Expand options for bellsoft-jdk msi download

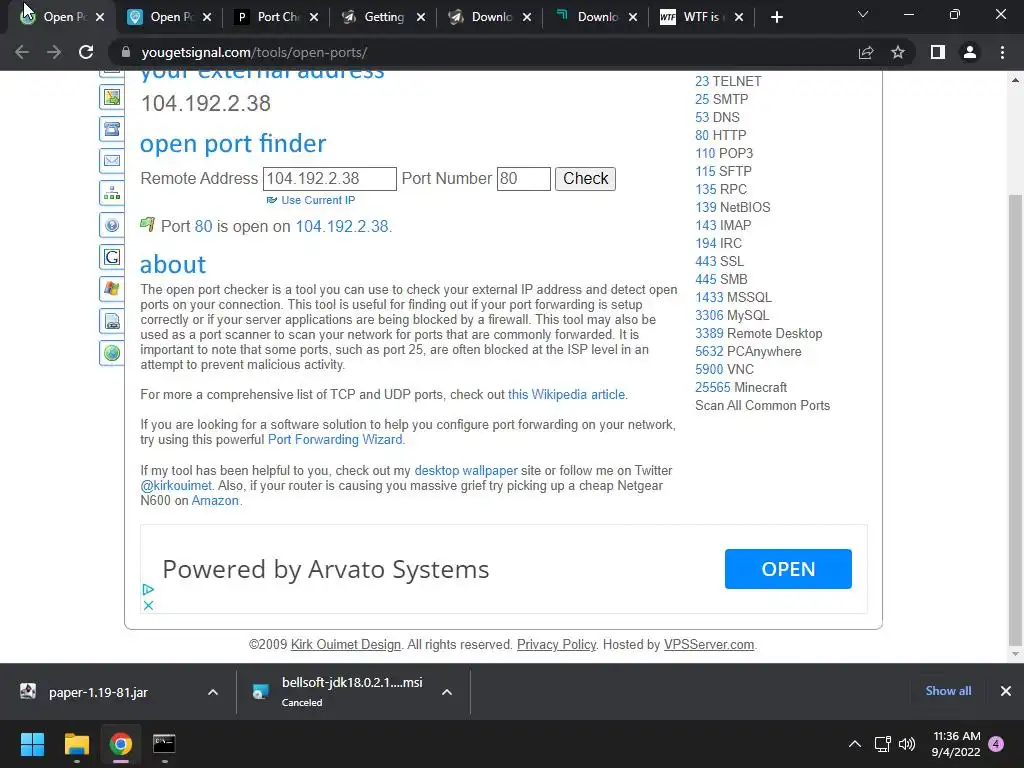coord(447,692)
